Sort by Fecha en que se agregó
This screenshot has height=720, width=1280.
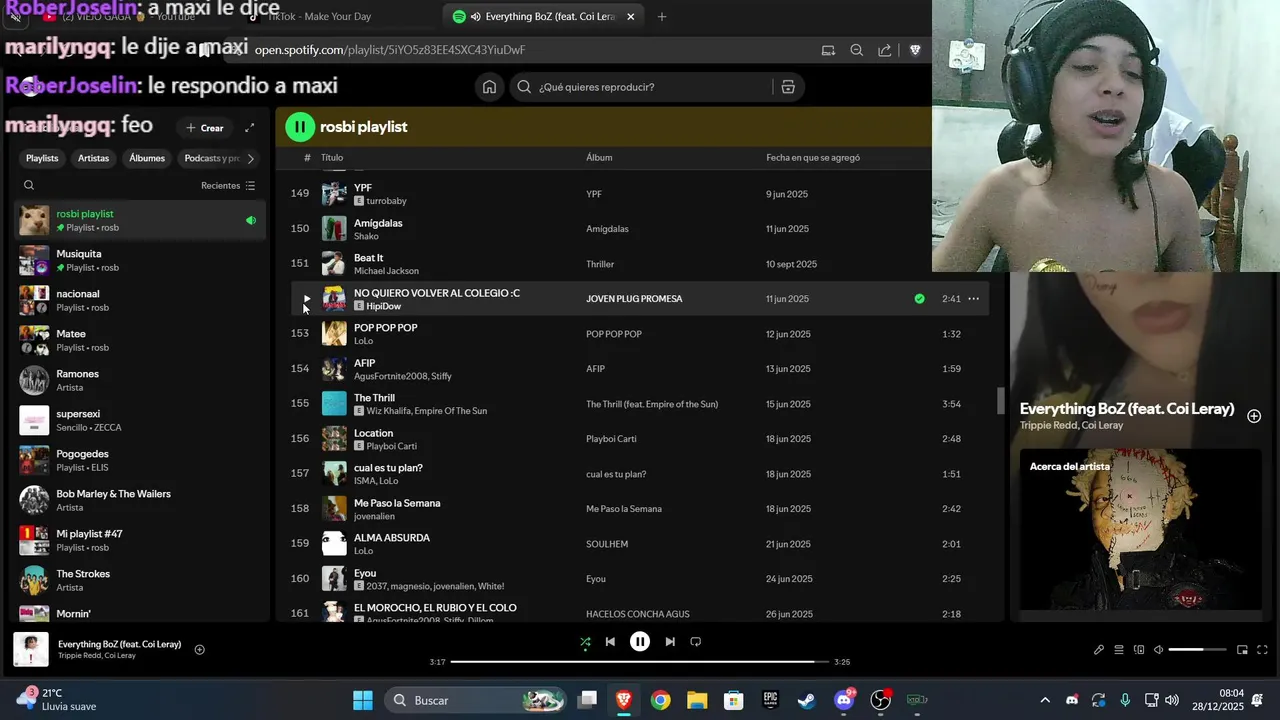click(813, 157)
